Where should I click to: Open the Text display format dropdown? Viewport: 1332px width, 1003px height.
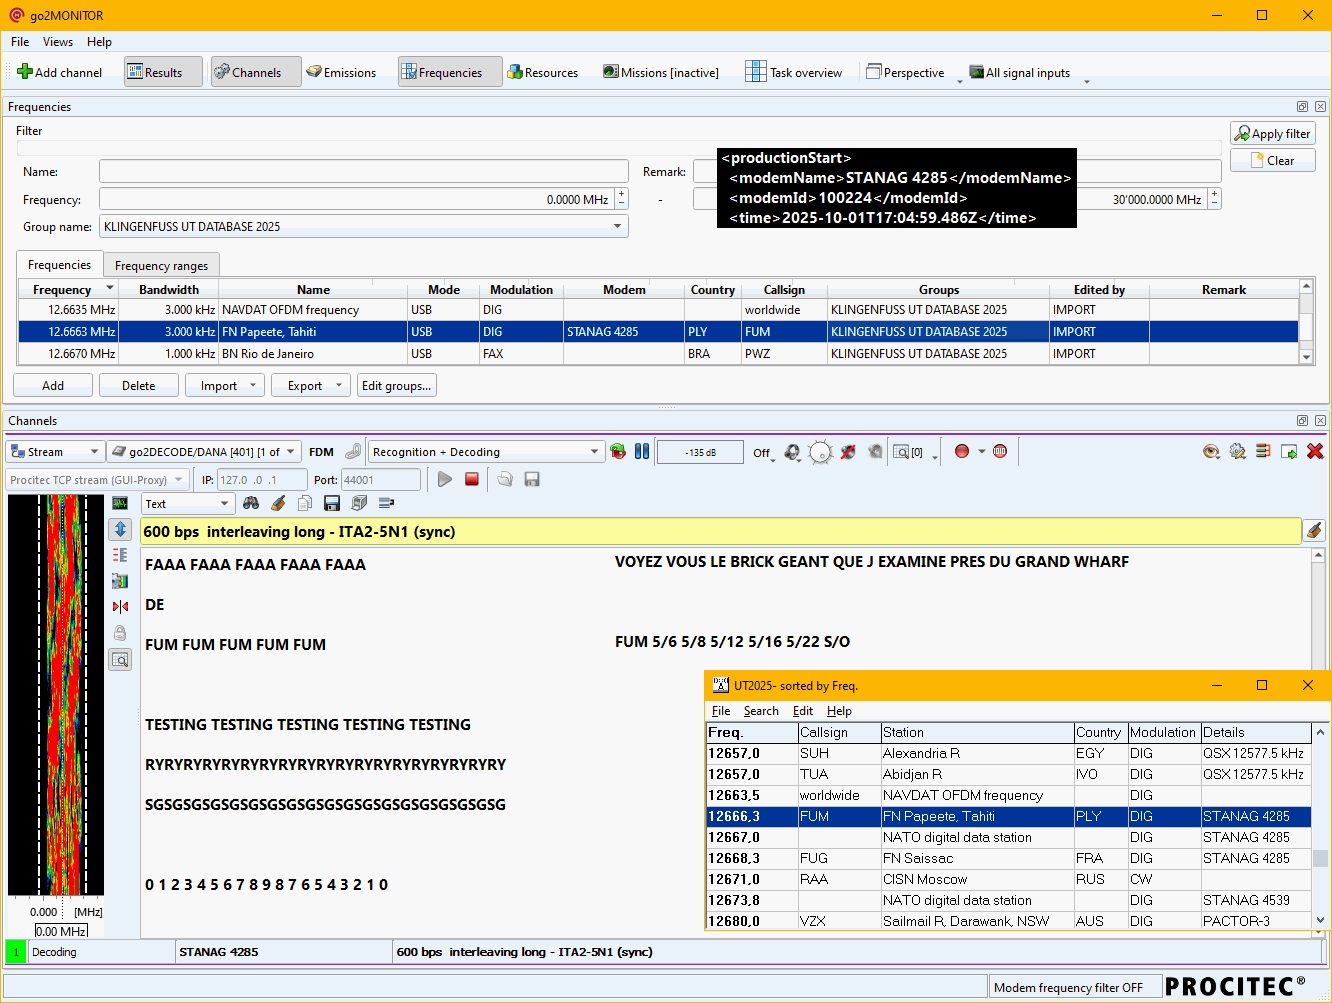coord(224,504)
